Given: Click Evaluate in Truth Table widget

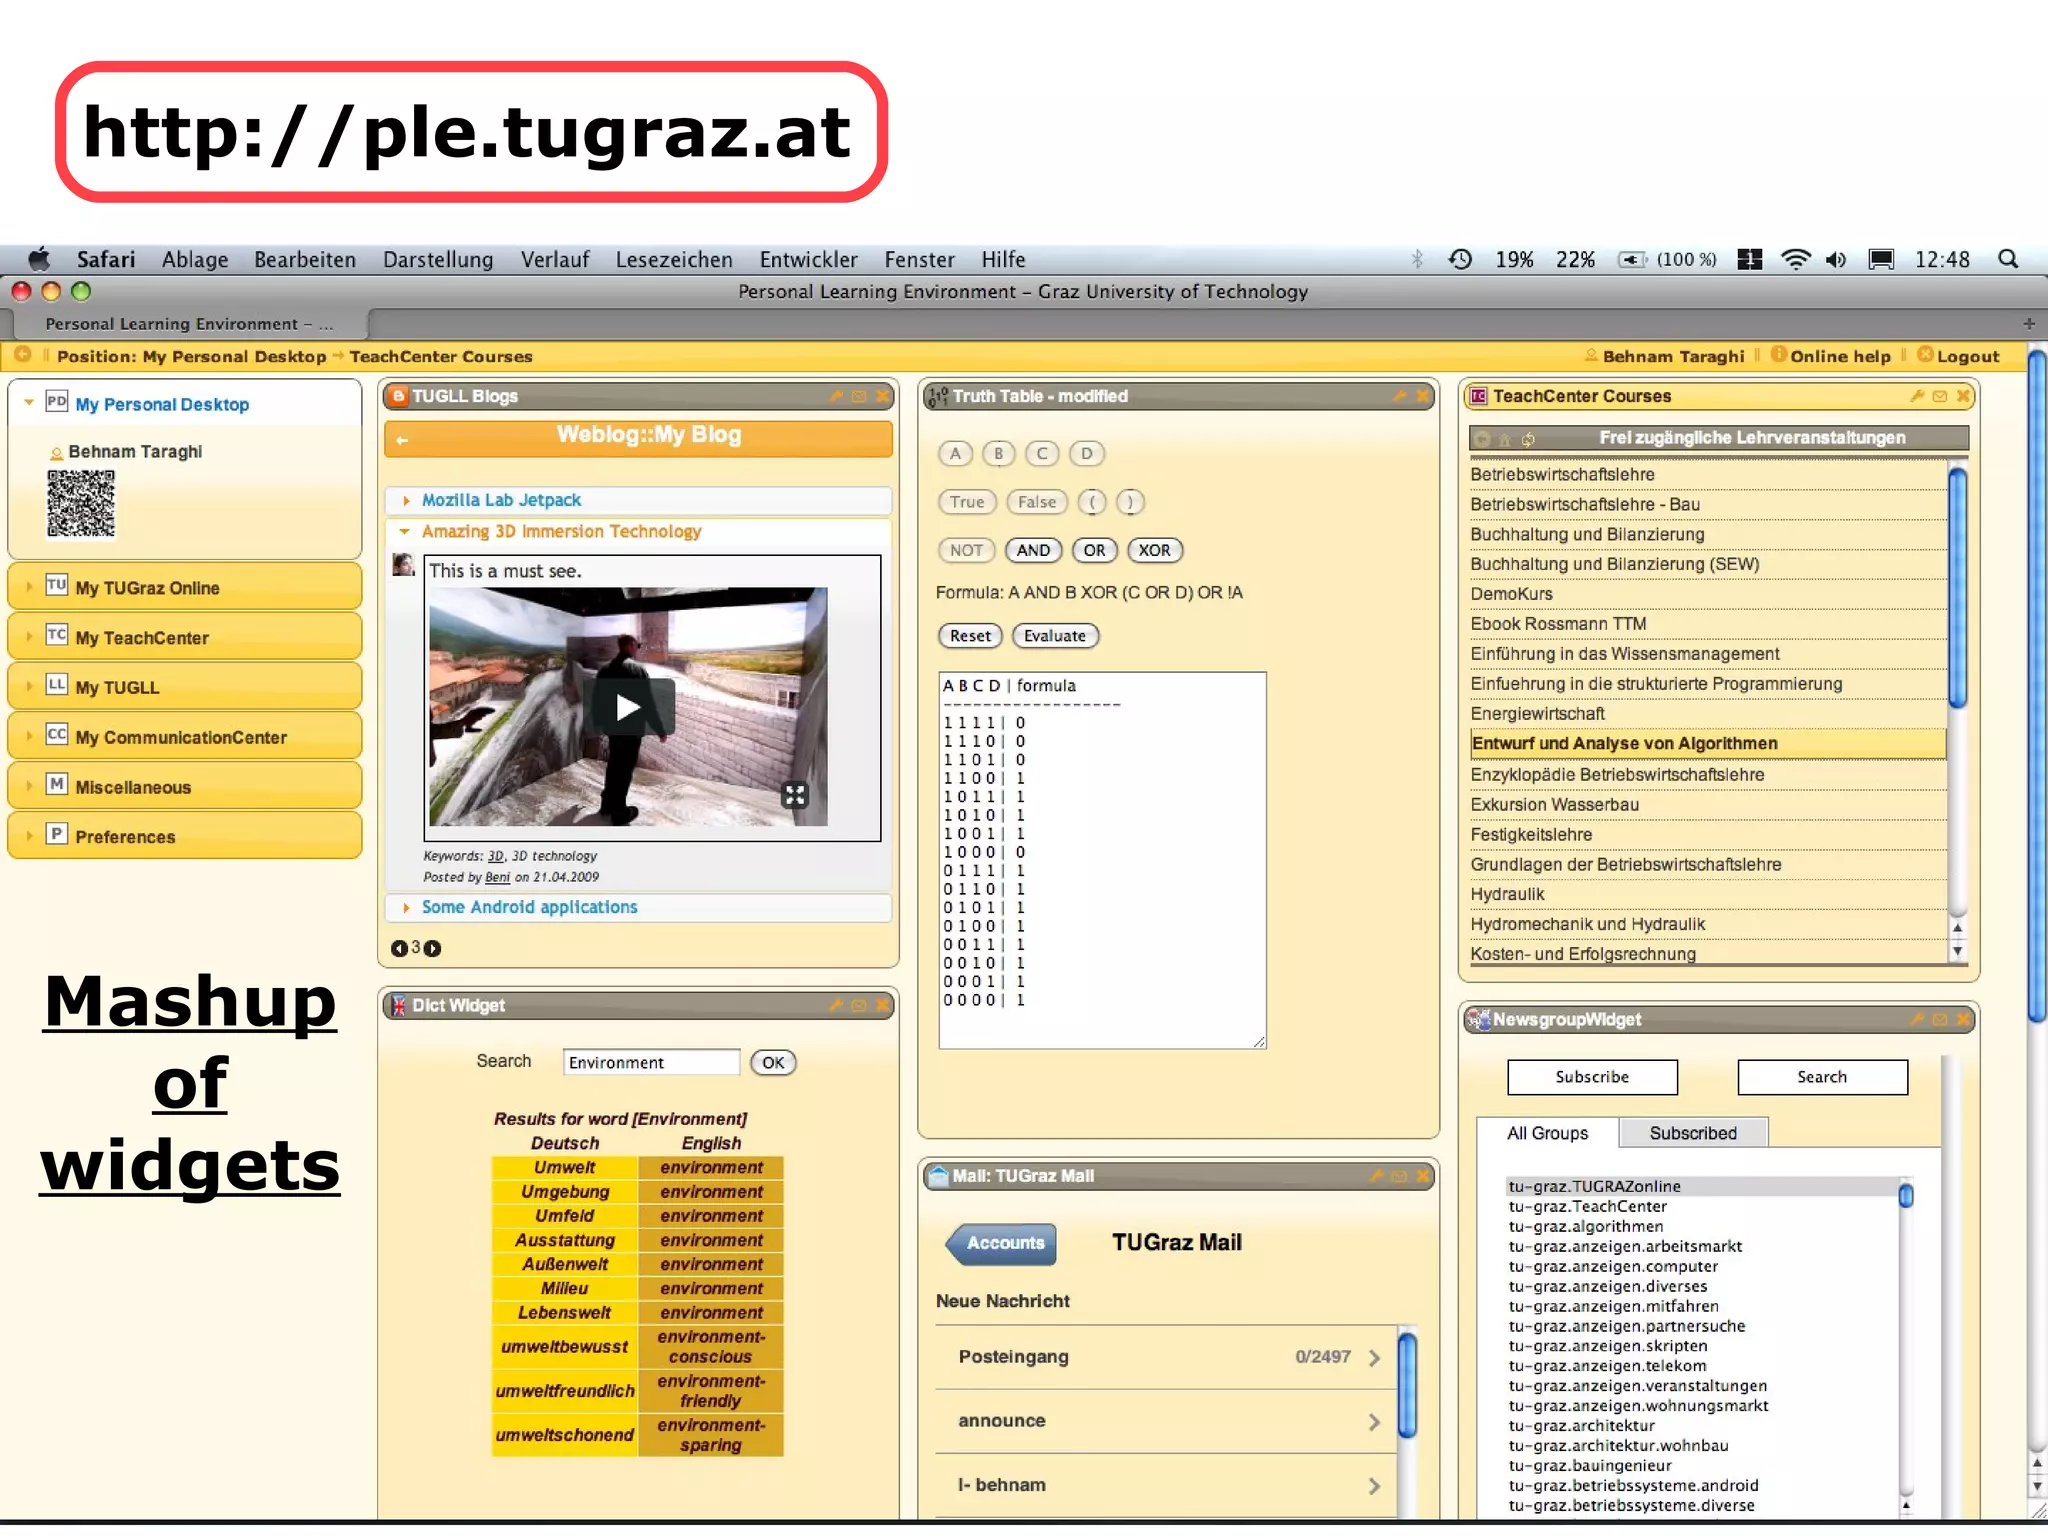Looking at the screenshot, I should pyautogui.click(x=1055, y=635).
